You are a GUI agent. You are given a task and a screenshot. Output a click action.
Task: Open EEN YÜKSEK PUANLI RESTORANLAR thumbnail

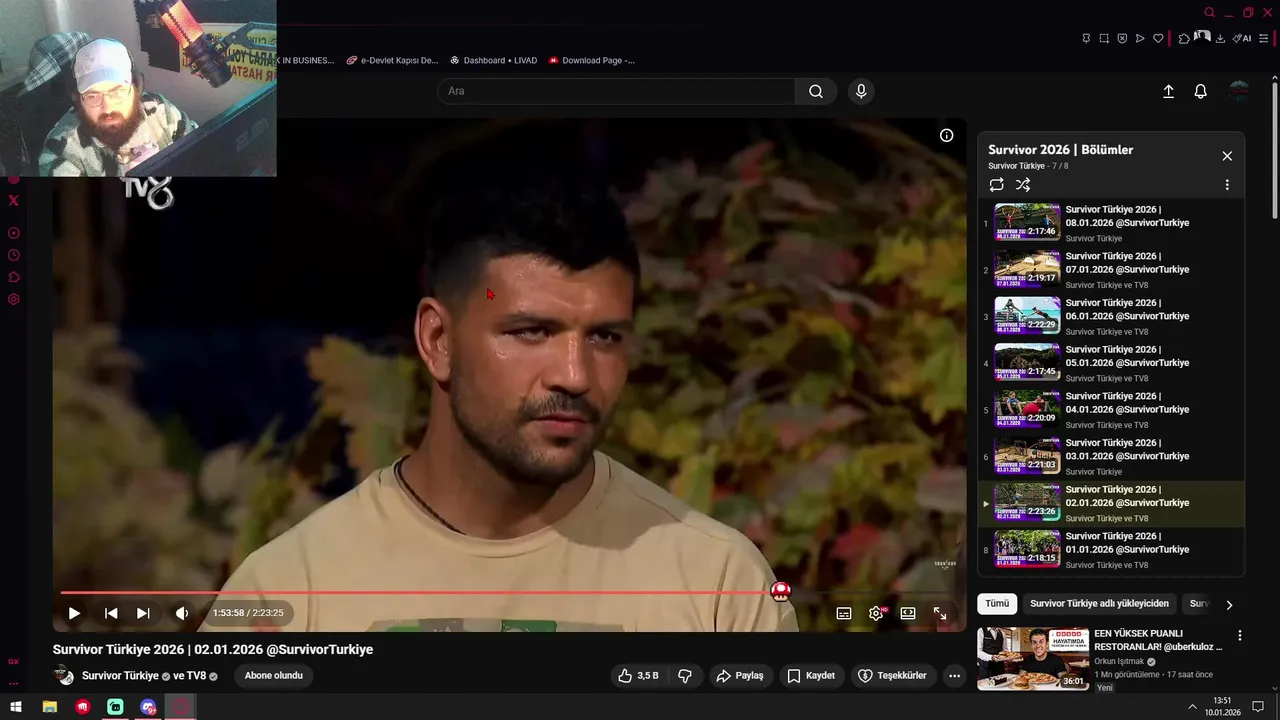point(1033,658)
